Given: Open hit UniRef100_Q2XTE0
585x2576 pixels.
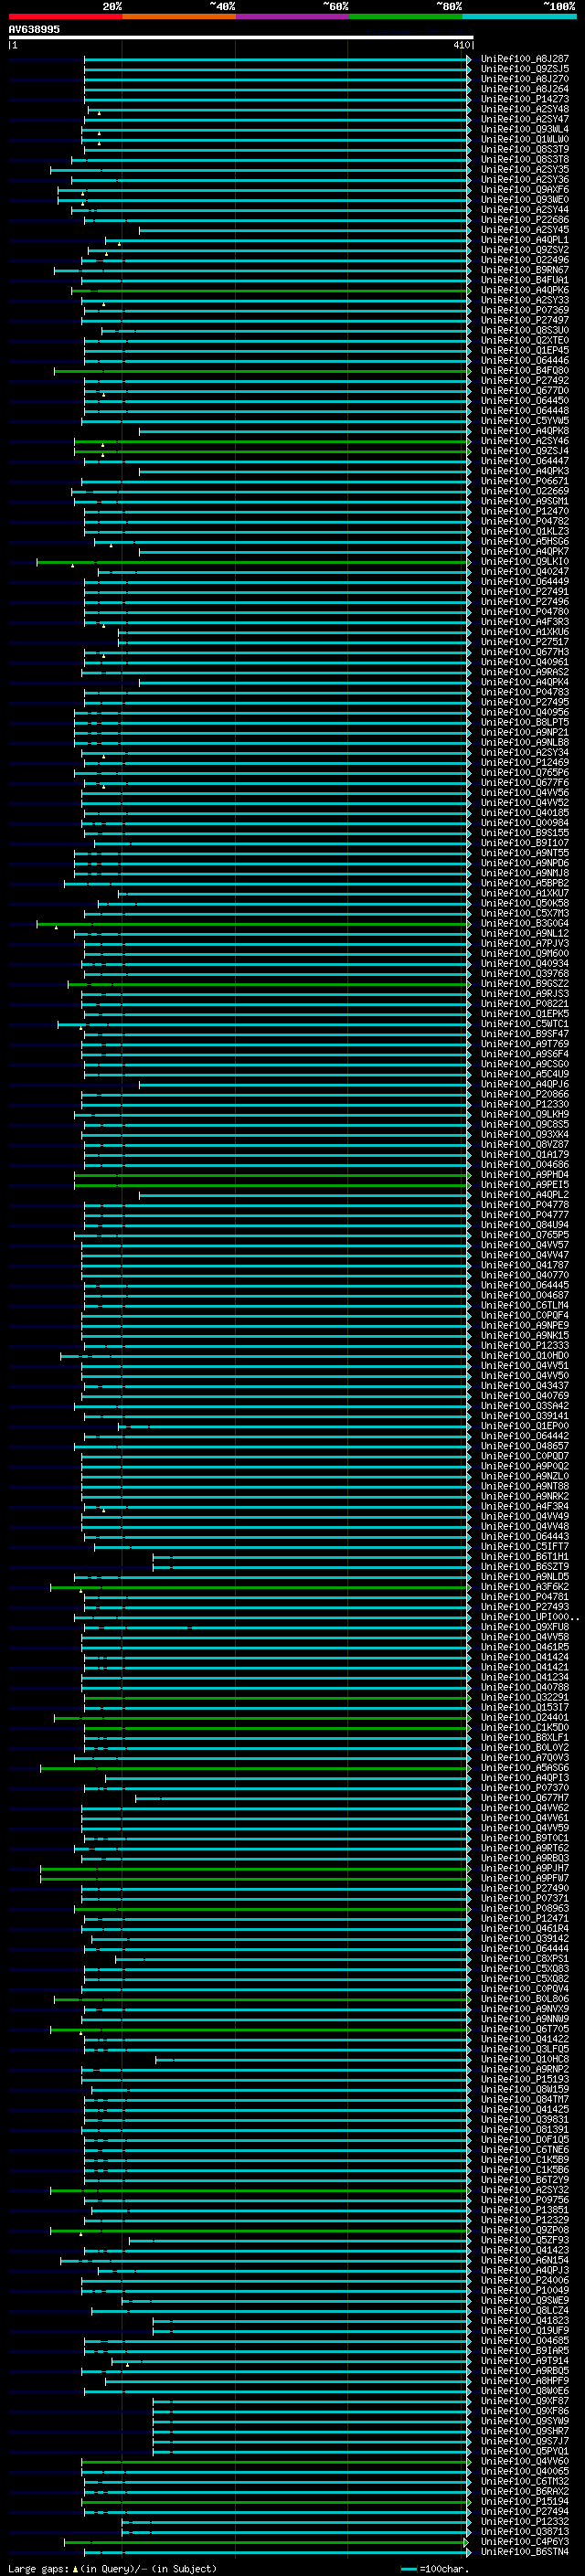Looking at the screenshot, I should (525, 340).
